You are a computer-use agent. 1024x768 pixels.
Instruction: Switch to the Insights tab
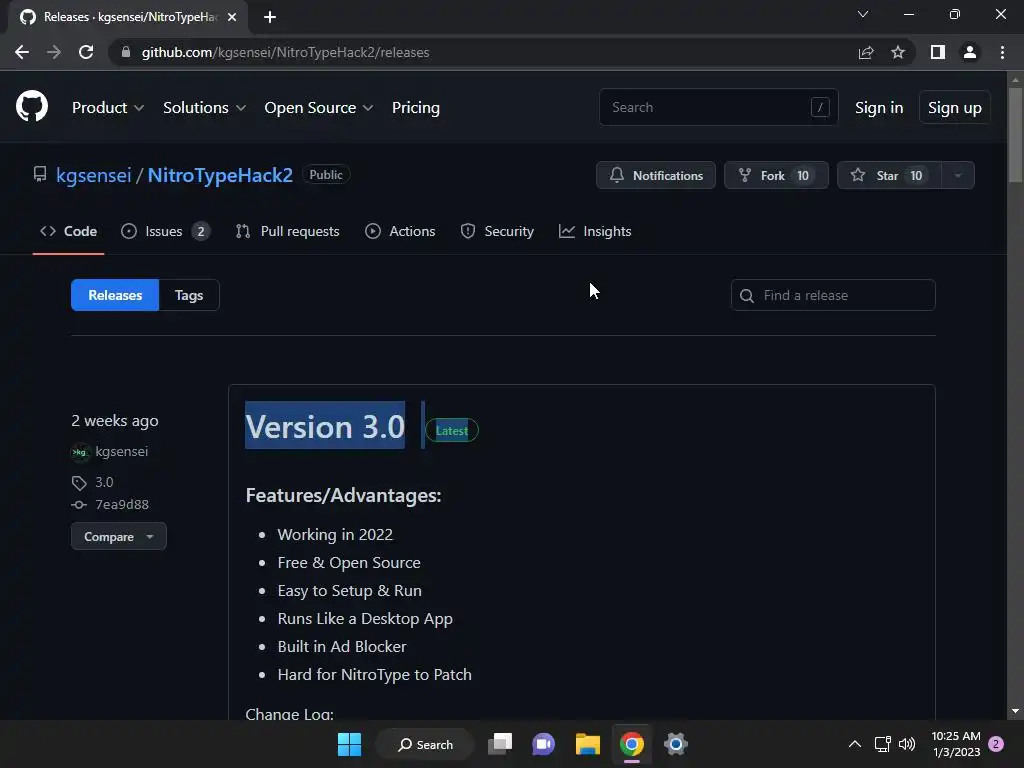click(x=595, y=231)
